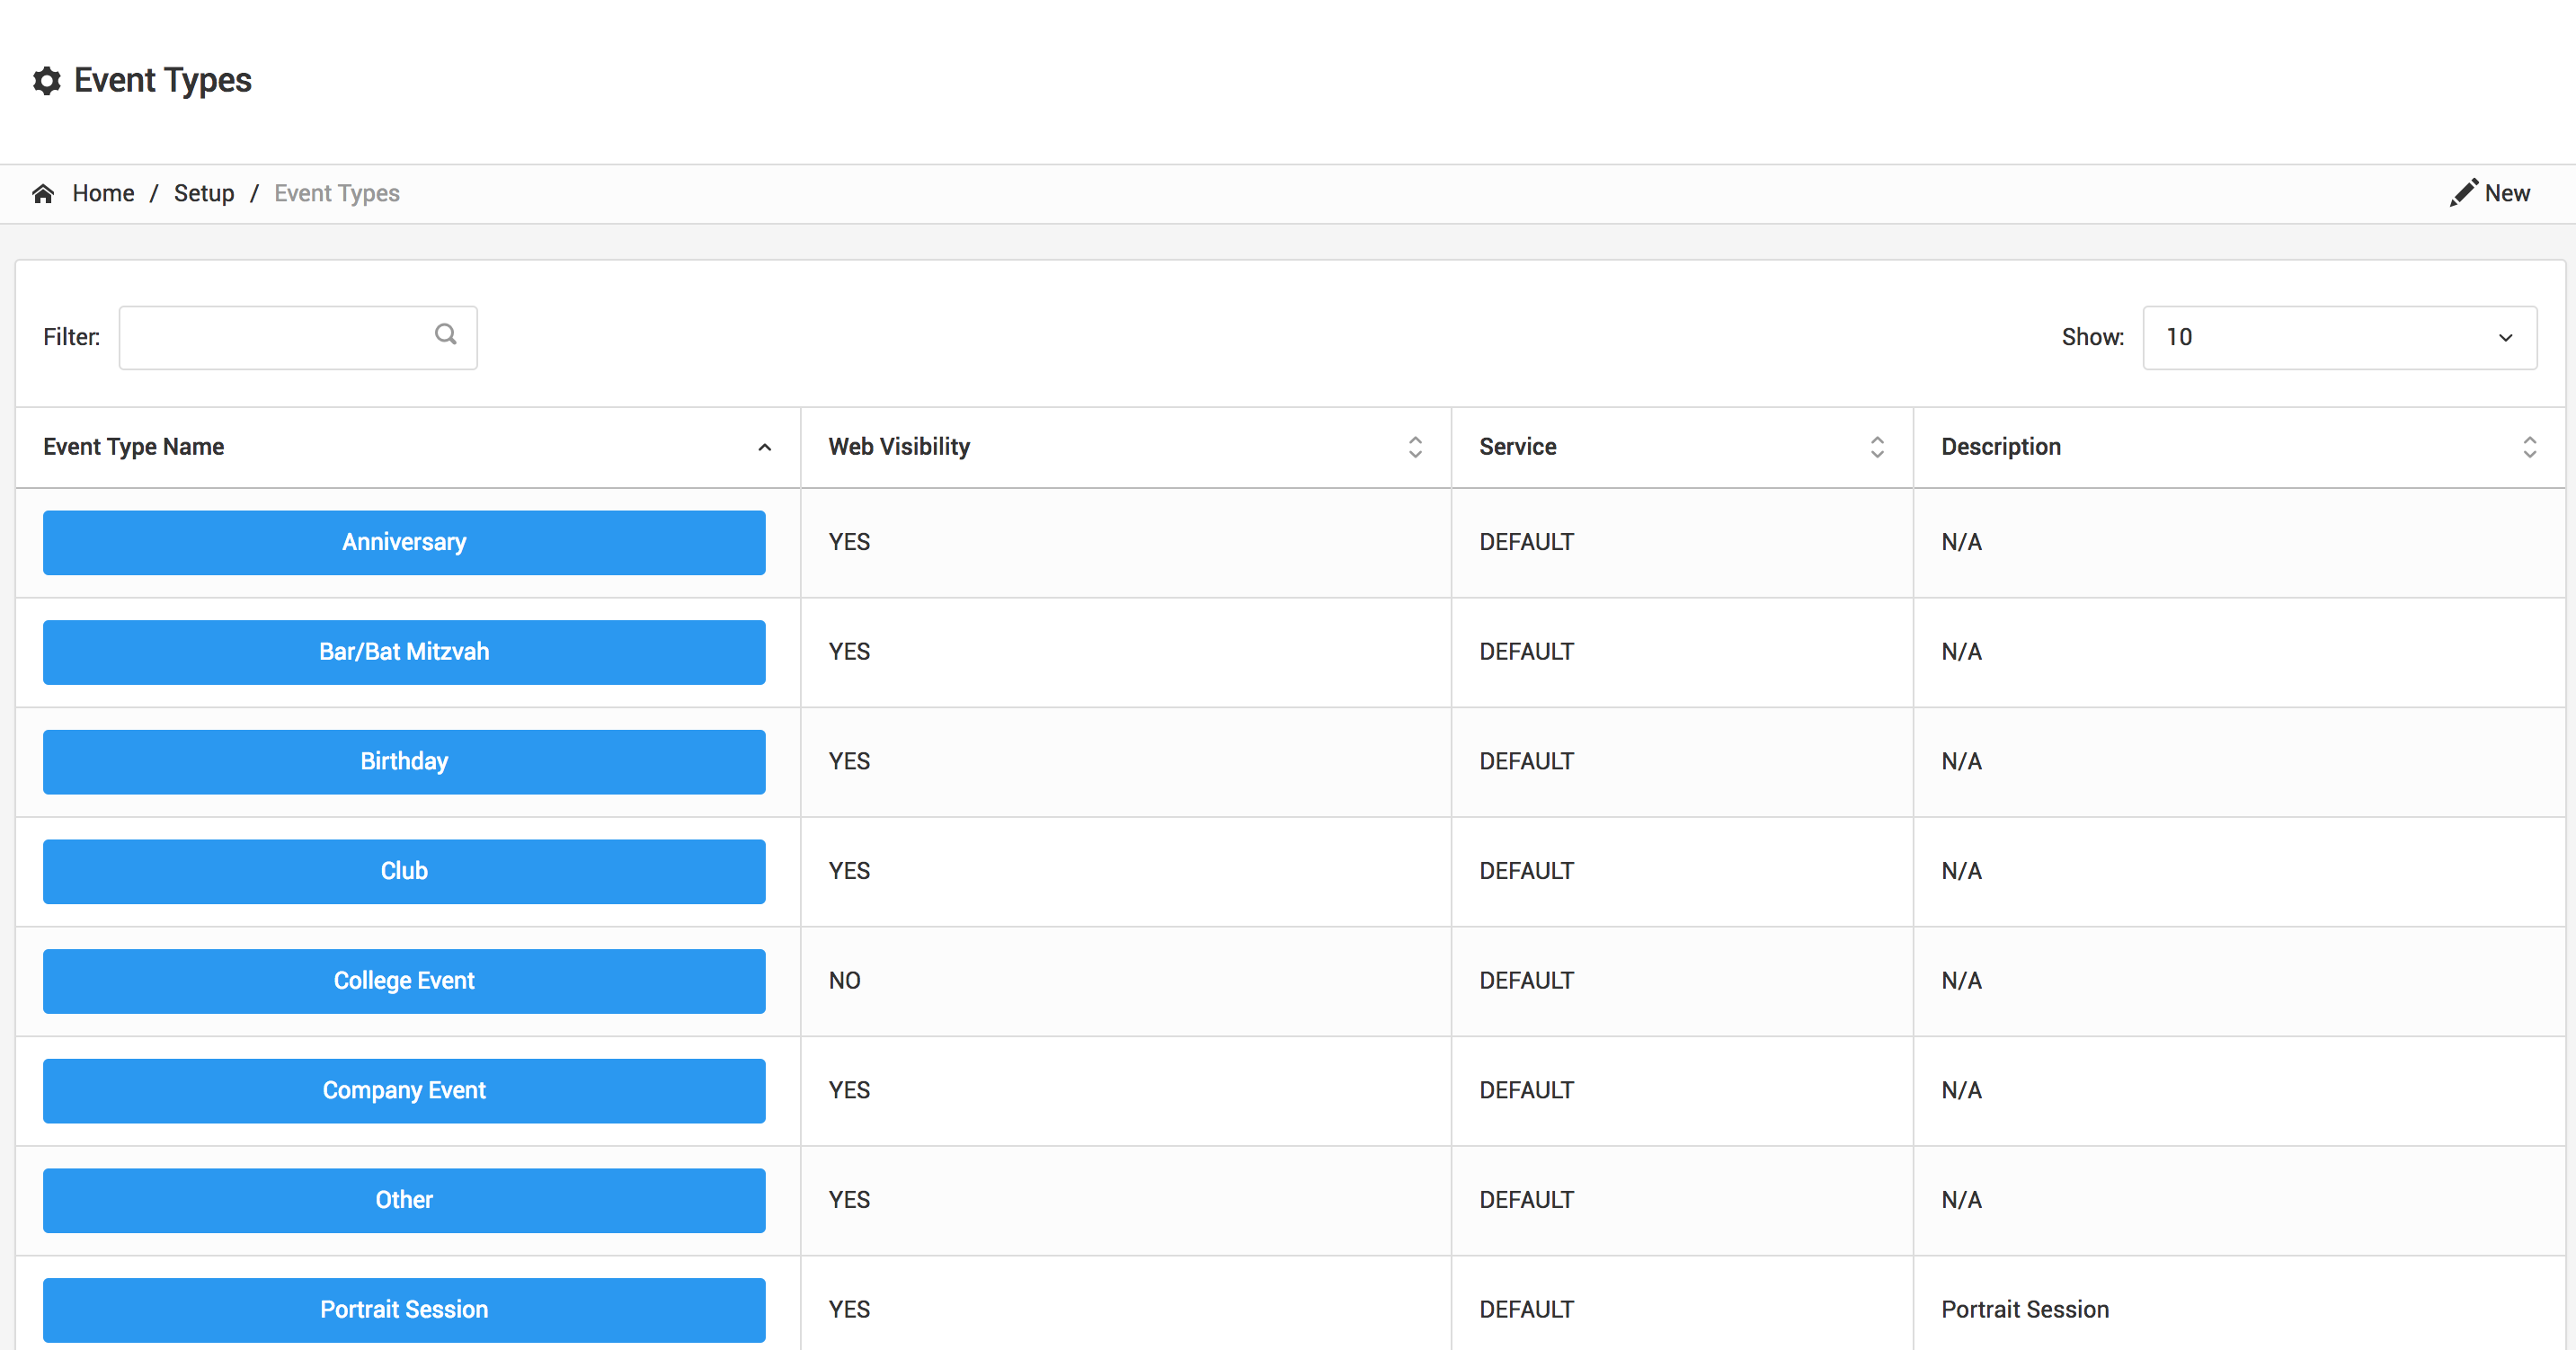Click the search magnifier in Filter box
Viewport: 2576px width, 1350px height.
[446, 335]
